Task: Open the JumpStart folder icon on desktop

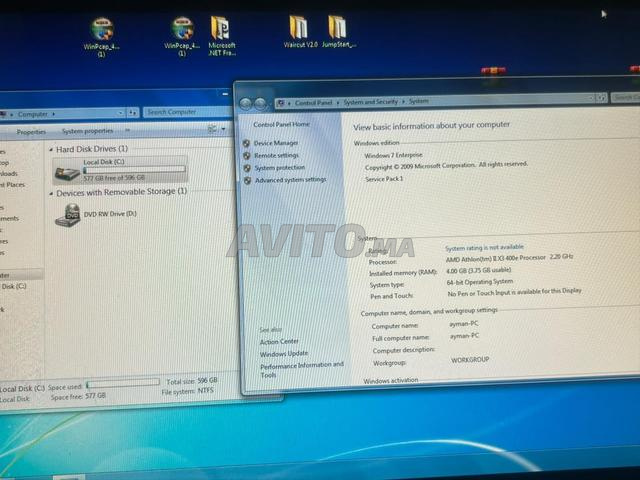Action: click(338, 32)
